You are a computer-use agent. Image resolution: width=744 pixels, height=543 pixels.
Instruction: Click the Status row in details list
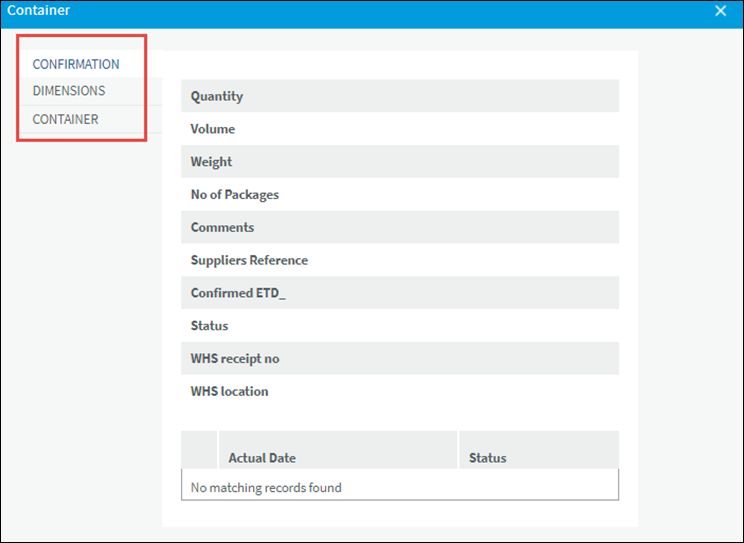(x=400, y=325)
